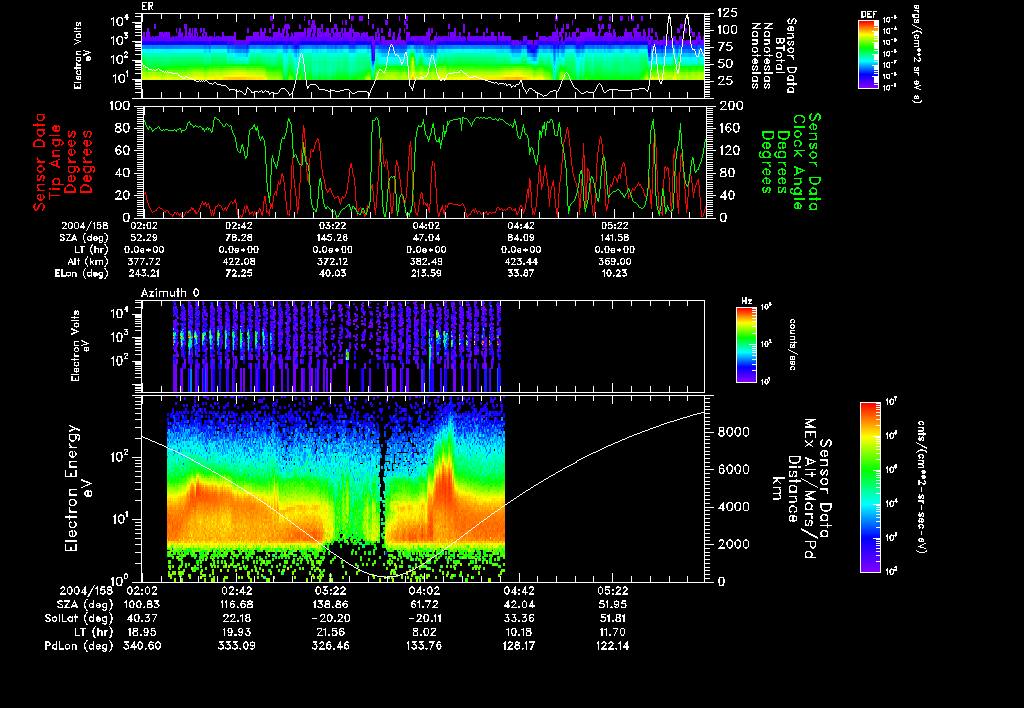Click the 8000 tick on distance axis
The height and width of the screenshot is (708, 1024).
click(x=733, y=432)
